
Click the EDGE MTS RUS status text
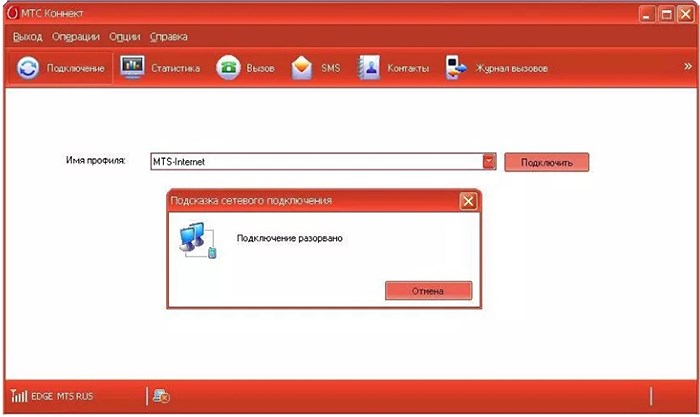pyautogui.click(x=62, y=396)
